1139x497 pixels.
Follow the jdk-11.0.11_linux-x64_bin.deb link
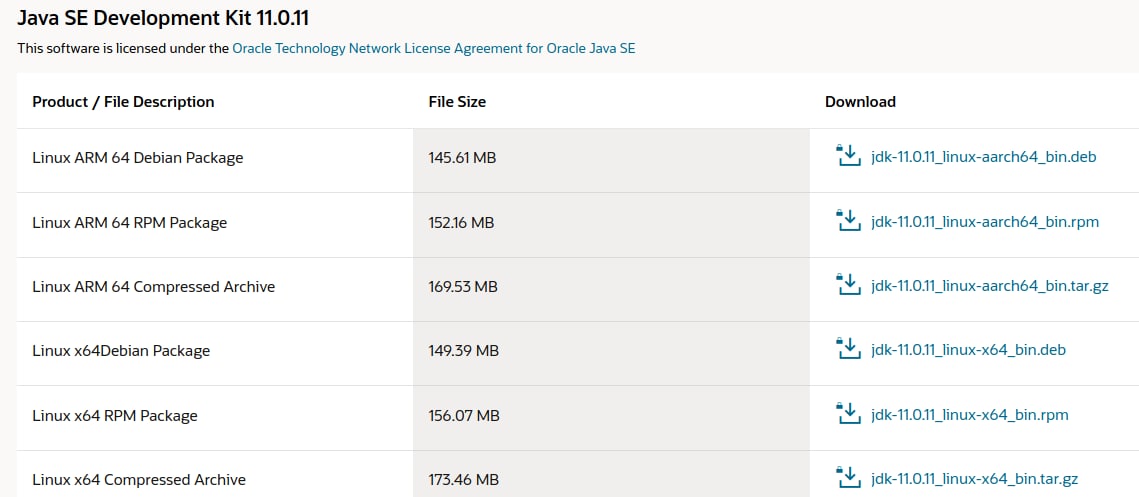(968, 350)
